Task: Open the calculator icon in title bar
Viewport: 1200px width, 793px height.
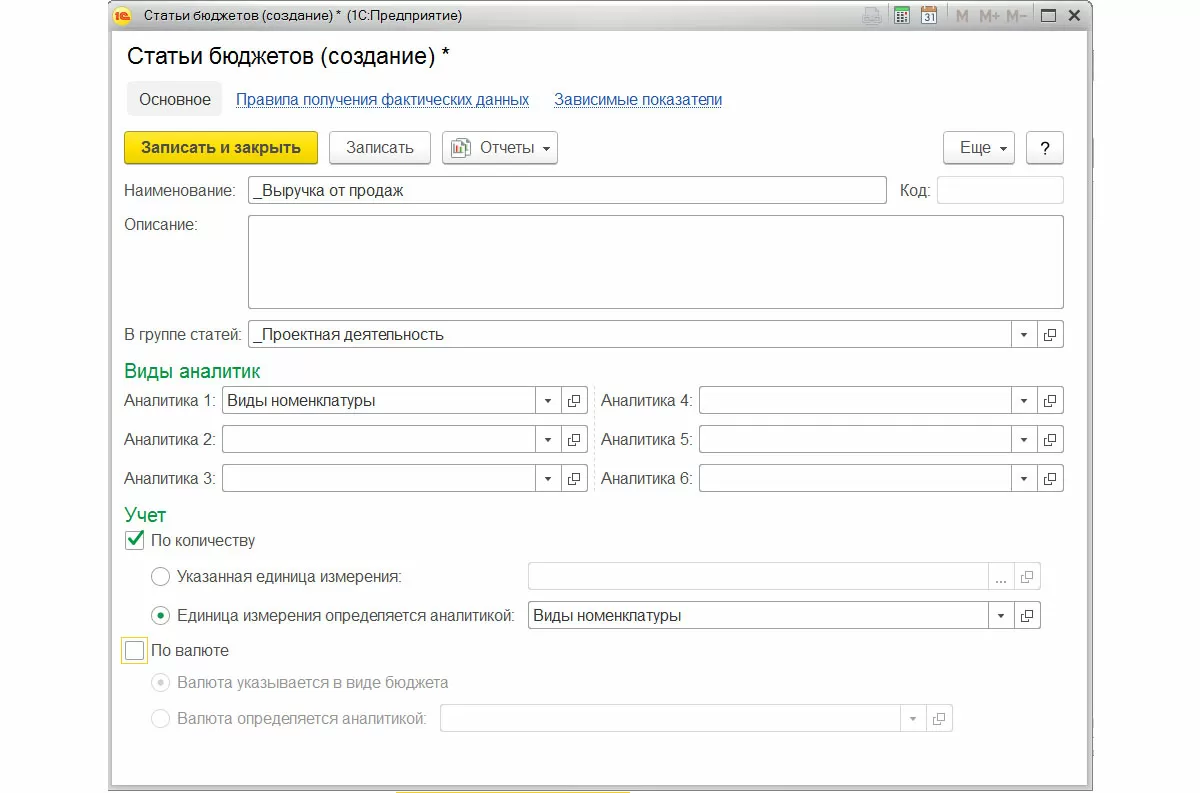Action: click(x=902, y=16)
